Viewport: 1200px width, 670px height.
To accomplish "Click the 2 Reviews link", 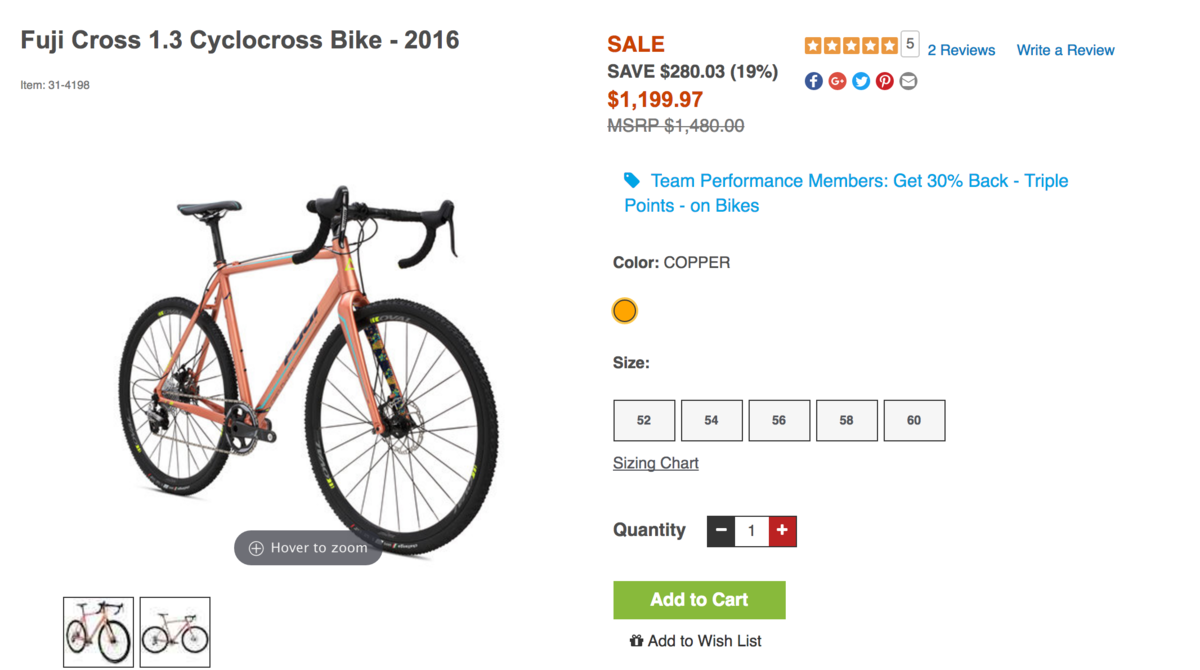I will [x=960, y=50].
